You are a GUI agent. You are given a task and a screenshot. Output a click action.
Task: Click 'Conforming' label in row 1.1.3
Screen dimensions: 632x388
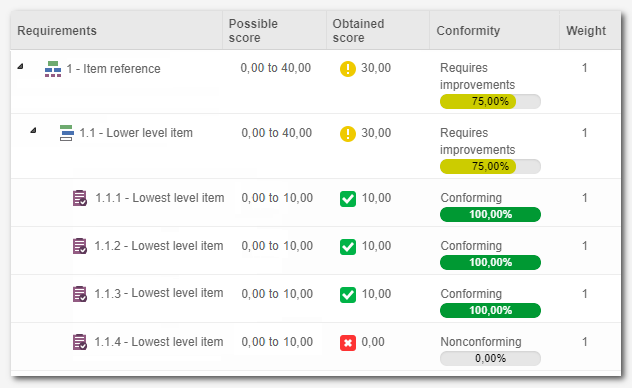point(471,294)
